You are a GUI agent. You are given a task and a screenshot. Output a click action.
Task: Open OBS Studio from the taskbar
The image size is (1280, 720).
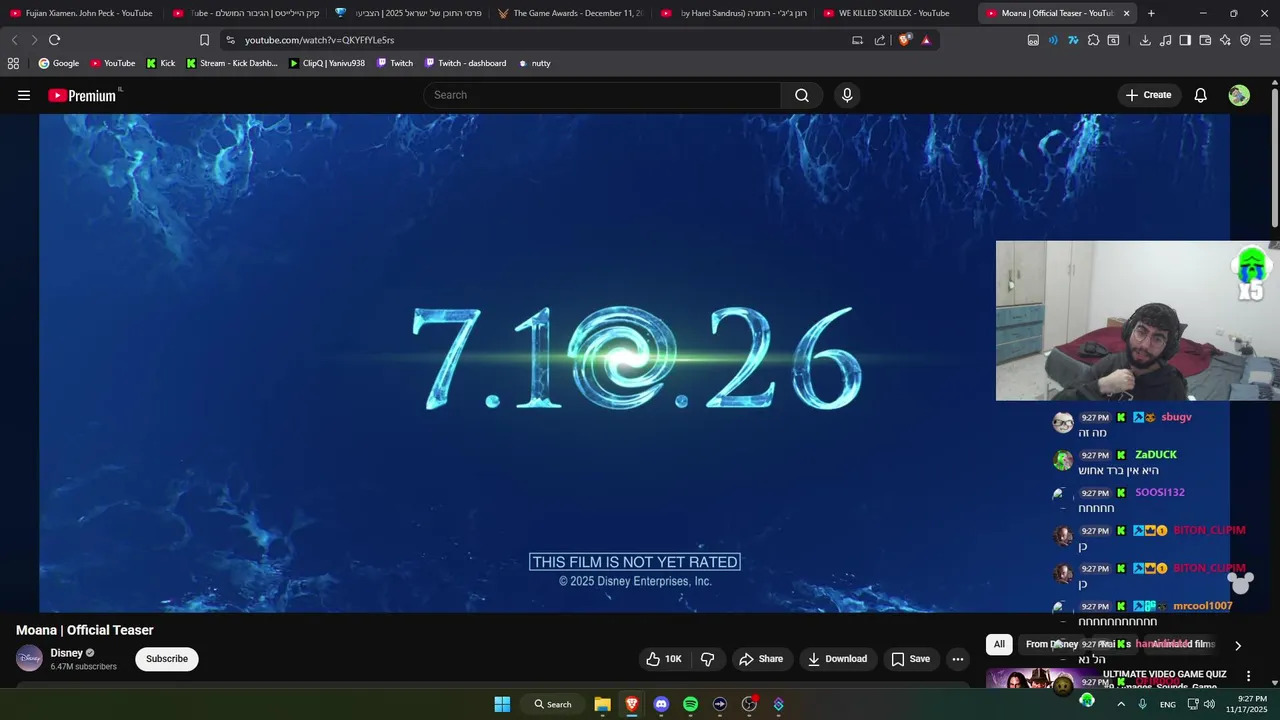[749, 704]
